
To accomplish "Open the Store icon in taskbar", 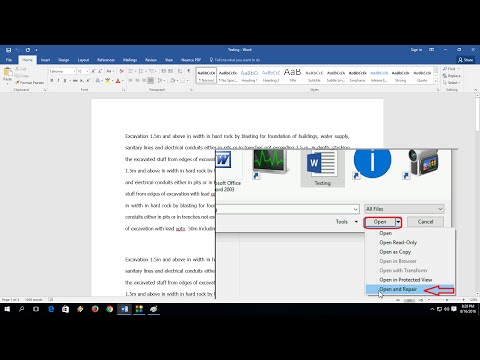I will click(66, 309).
